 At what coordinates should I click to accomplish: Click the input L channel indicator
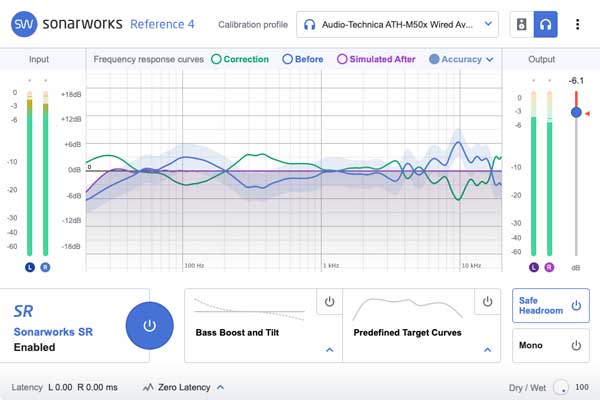pyautogui.click(x=30, y=267)
